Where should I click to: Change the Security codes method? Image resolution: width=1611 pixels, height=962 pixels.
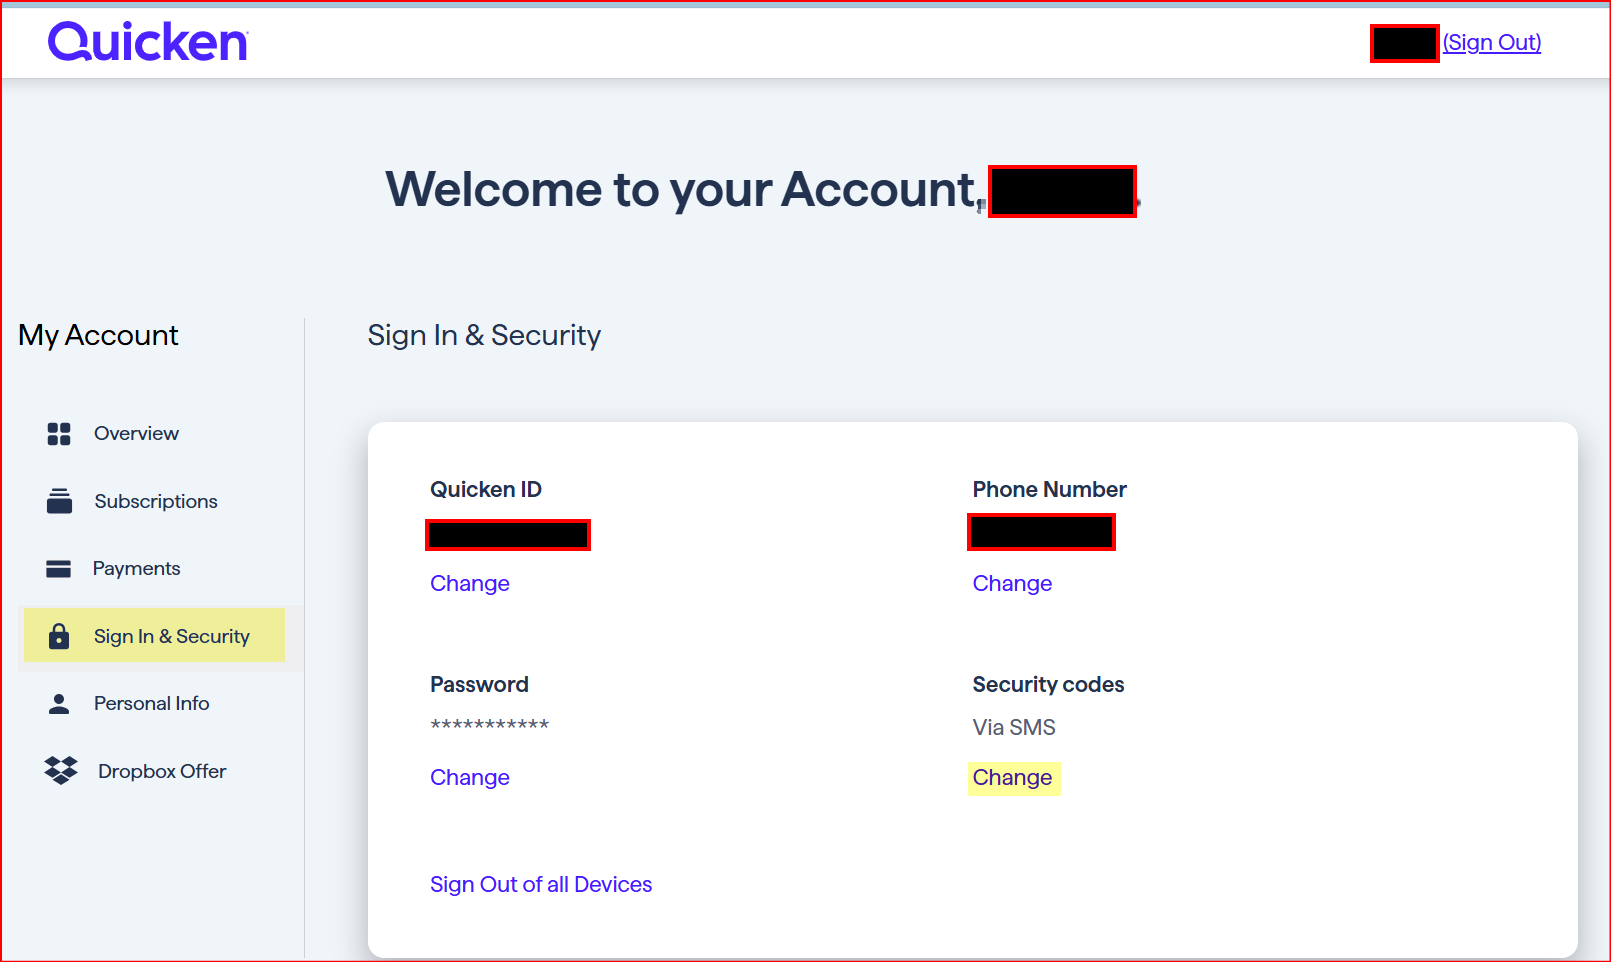pyautogui.click(x=1012, y=777)
